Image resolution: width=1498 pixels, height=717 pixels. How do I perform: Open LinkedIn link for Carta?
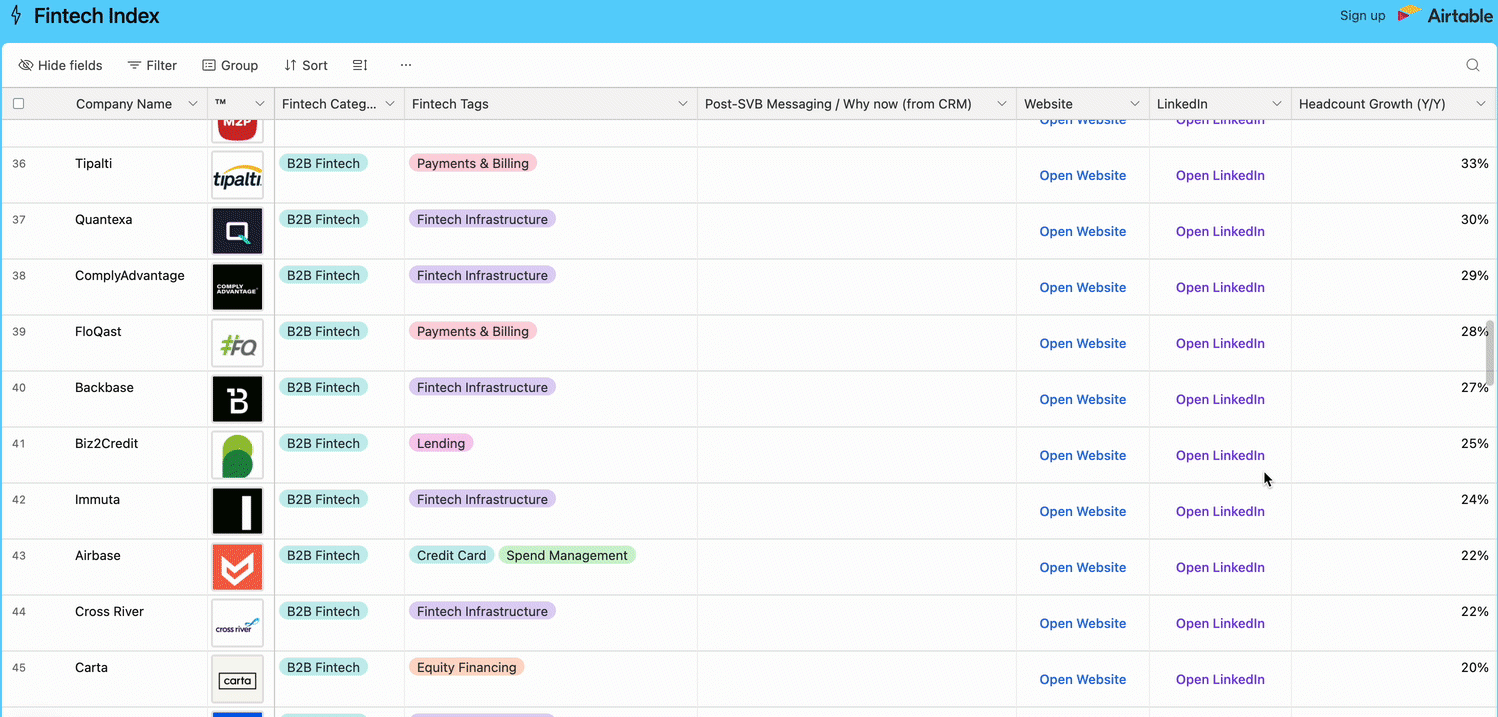1220,680
